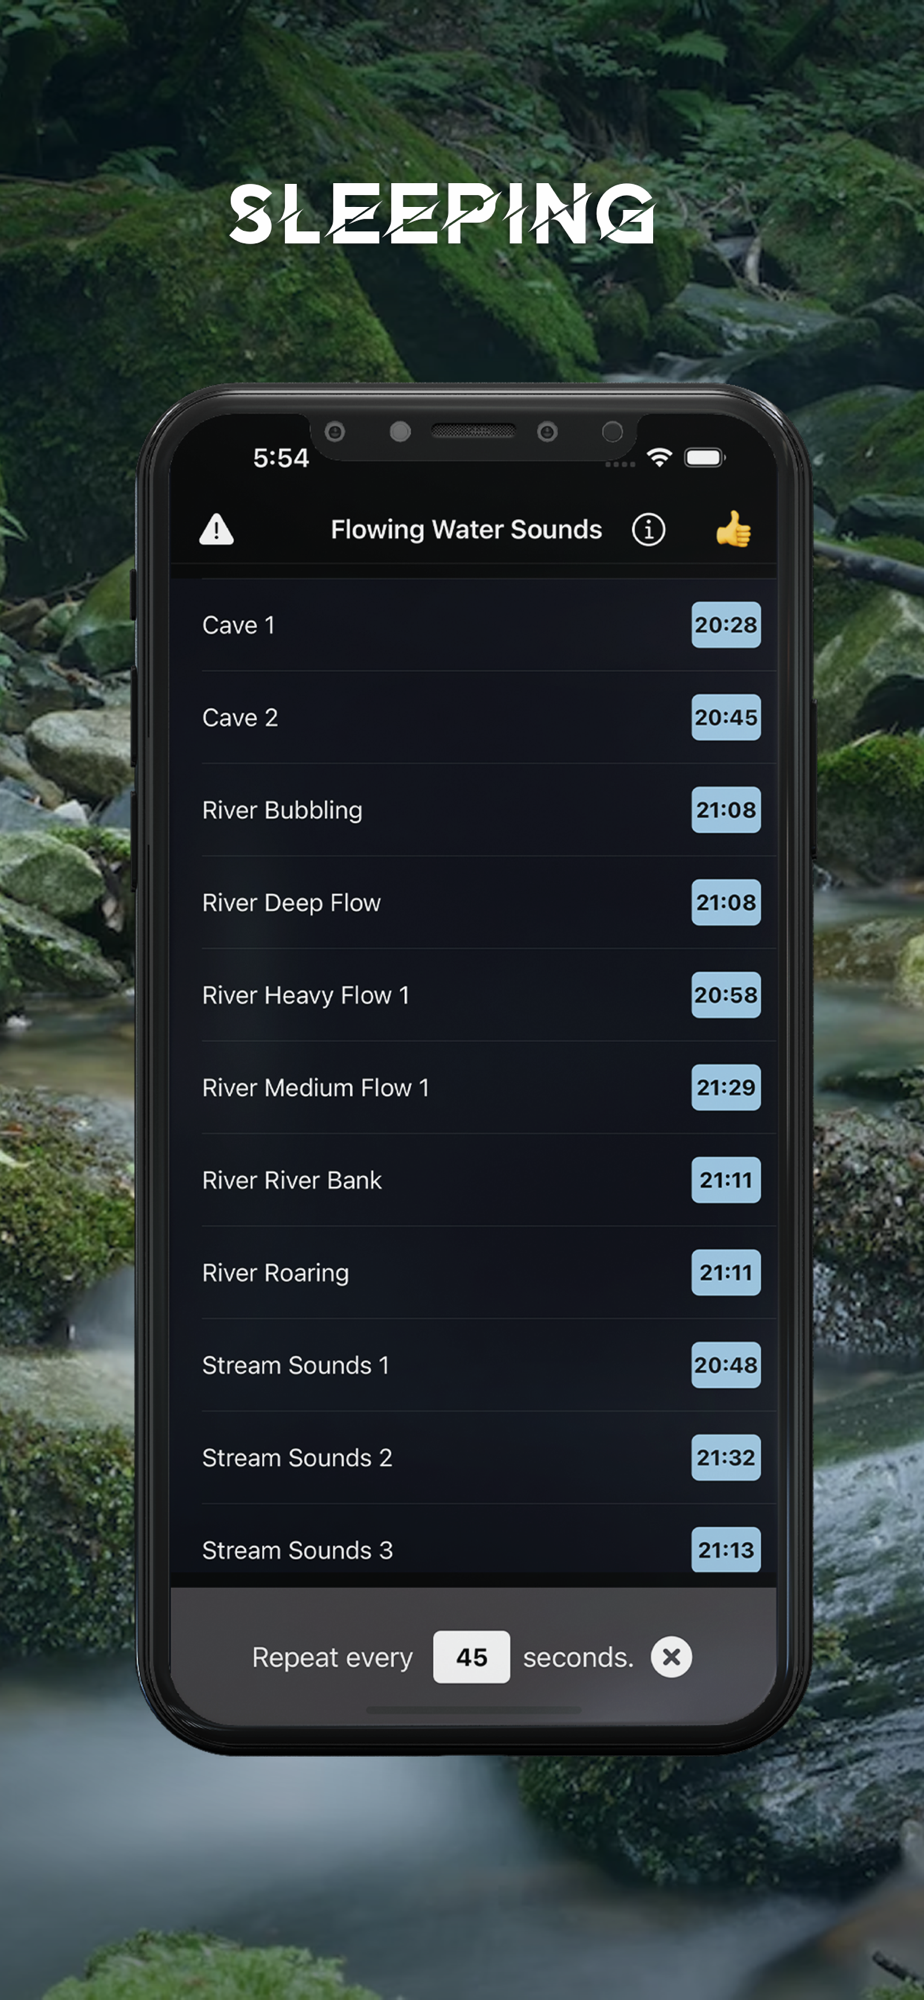Tap the thumbs up icon
924x2000 pixels.
tap(733, 529)
